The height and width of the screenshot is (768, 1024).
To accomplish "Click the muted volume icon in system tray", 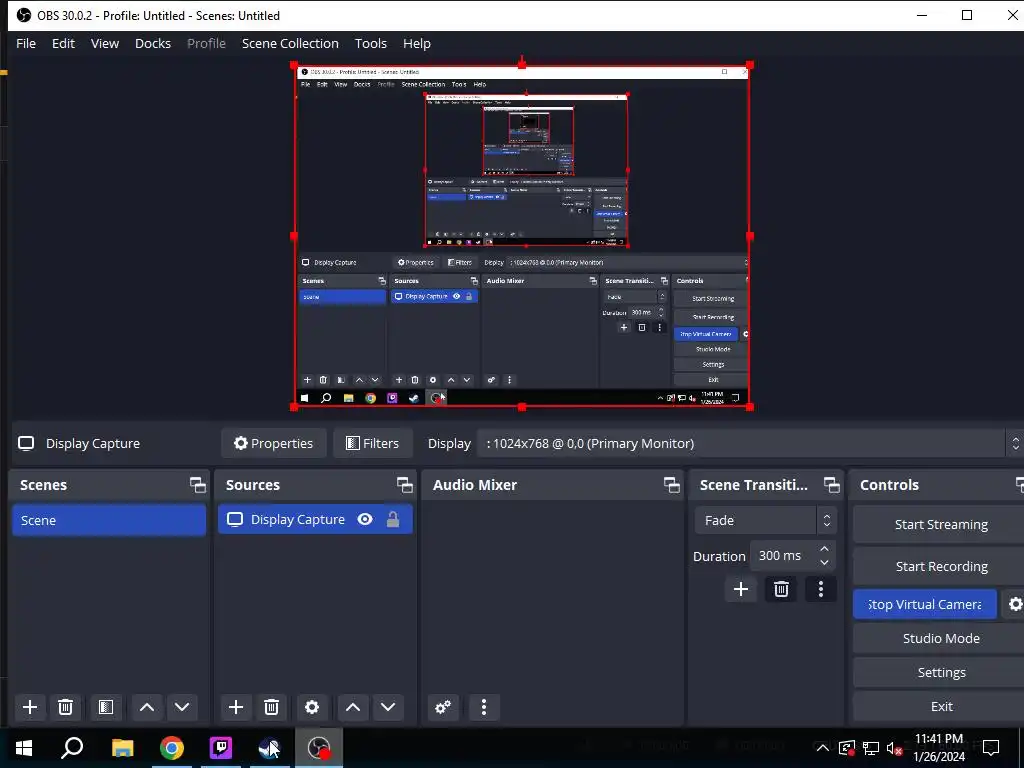I will point(895,748).
